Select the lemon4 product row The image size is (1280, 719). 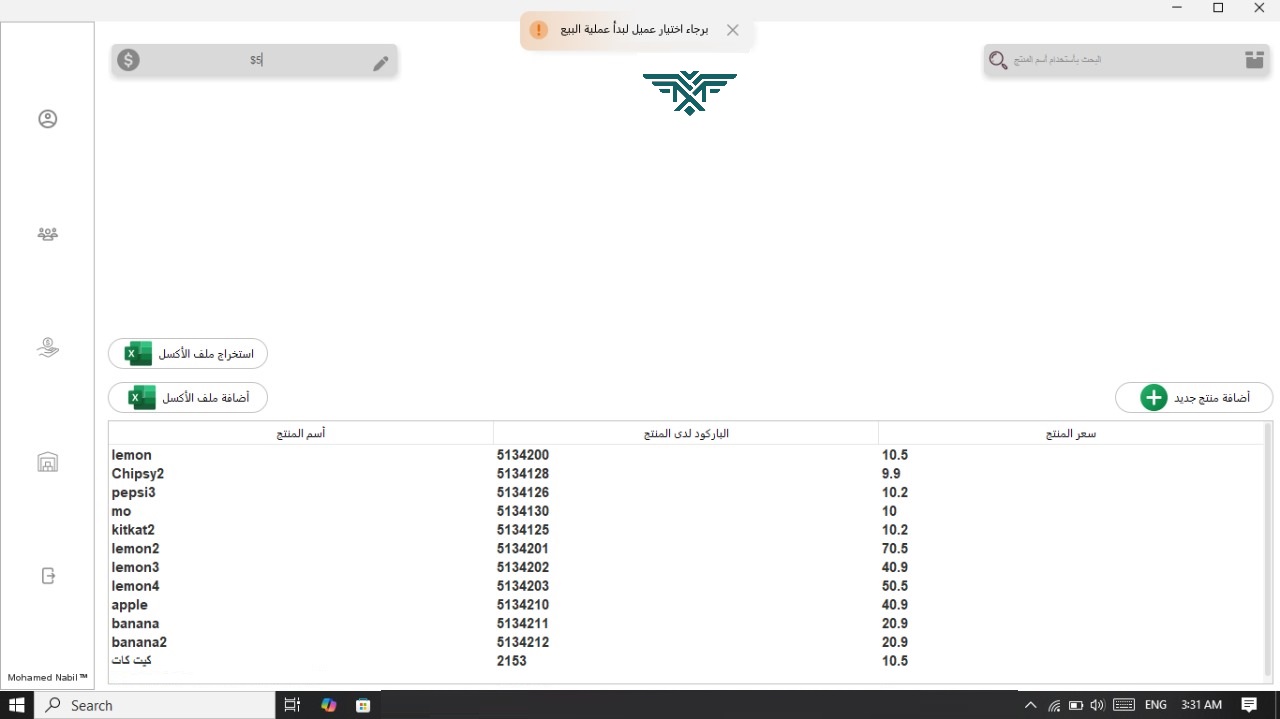click(x=686, y=586)
